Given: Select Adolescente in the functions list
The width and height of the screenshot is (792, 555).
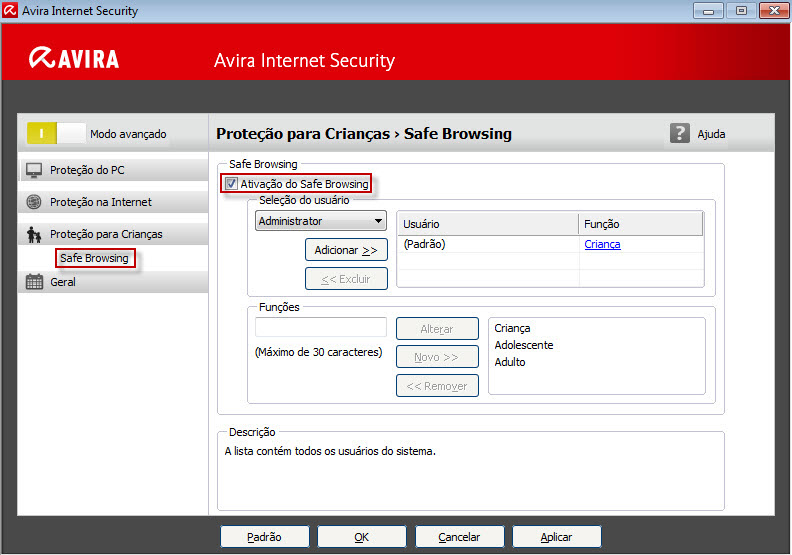Looking at the screenshot, I should pos(524,345).
